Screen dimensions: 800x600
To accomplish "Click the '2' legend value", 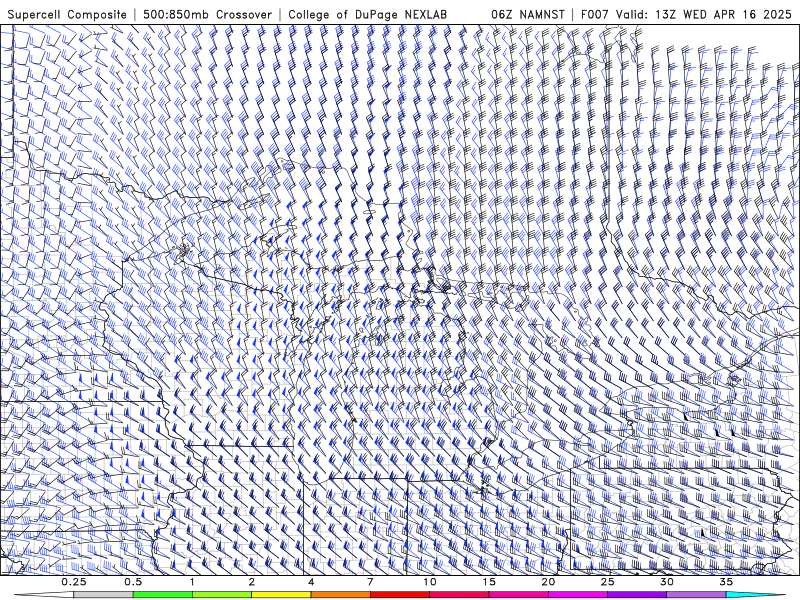I will point(252,582).
